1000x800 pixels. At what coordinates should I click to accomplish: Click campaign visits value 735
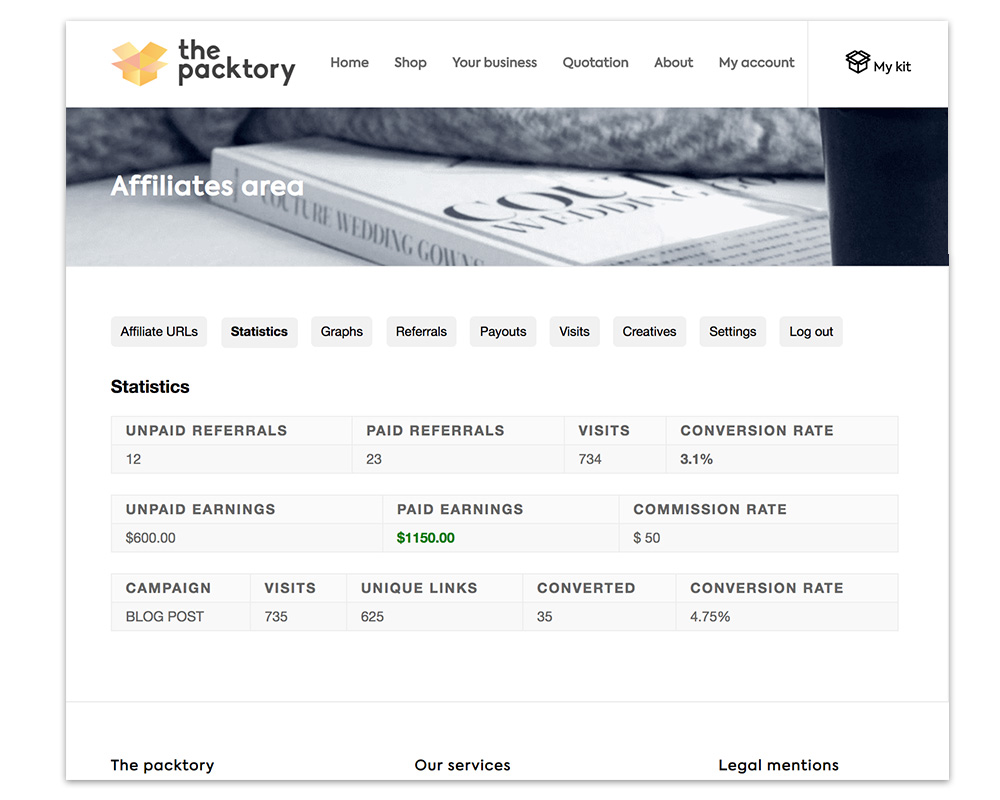pyautogui.click(x=276, y=617)
